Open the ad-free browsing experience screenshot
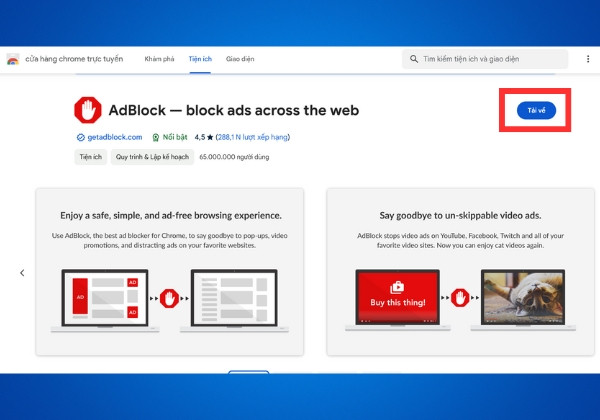Screen dimensions: 600x420 pos(170,272)
